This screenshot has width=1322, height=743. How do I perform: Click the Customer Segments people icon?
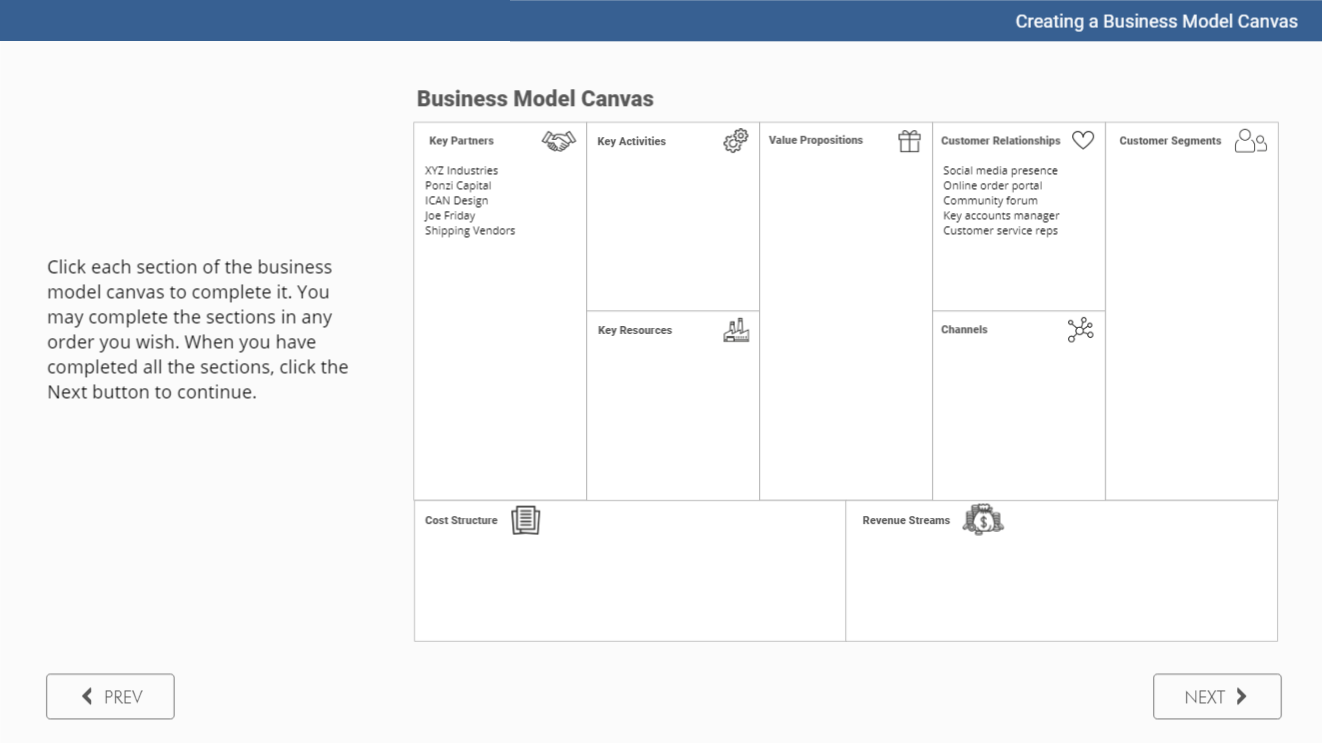pos(1250,141)
